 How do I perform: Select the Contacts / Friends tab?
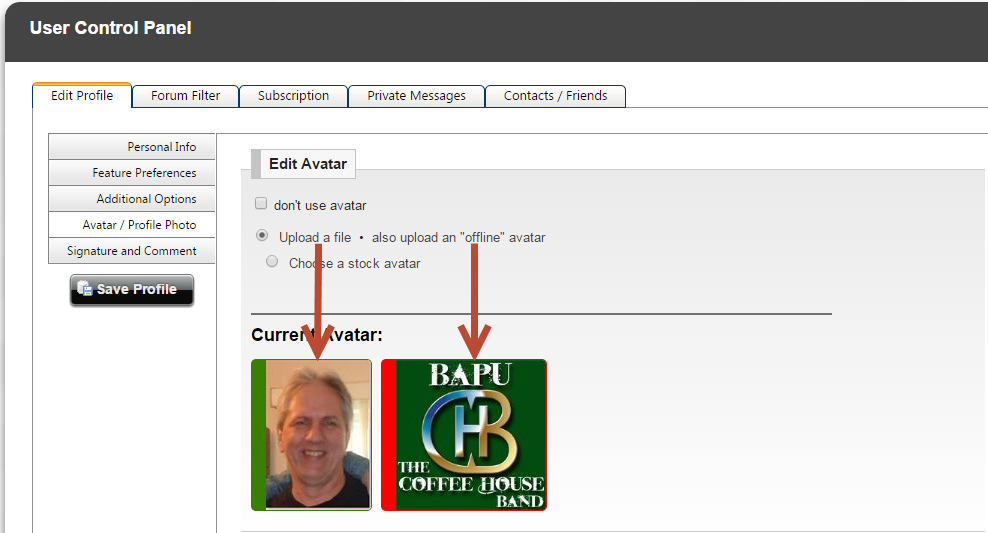pos(555,96)
